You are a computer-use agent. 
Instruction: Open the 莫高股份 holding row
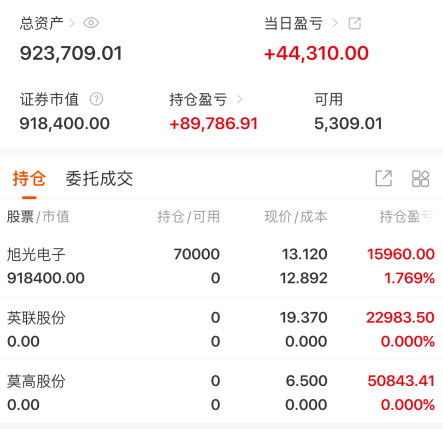pyautogui.click(x=221, y=392)
